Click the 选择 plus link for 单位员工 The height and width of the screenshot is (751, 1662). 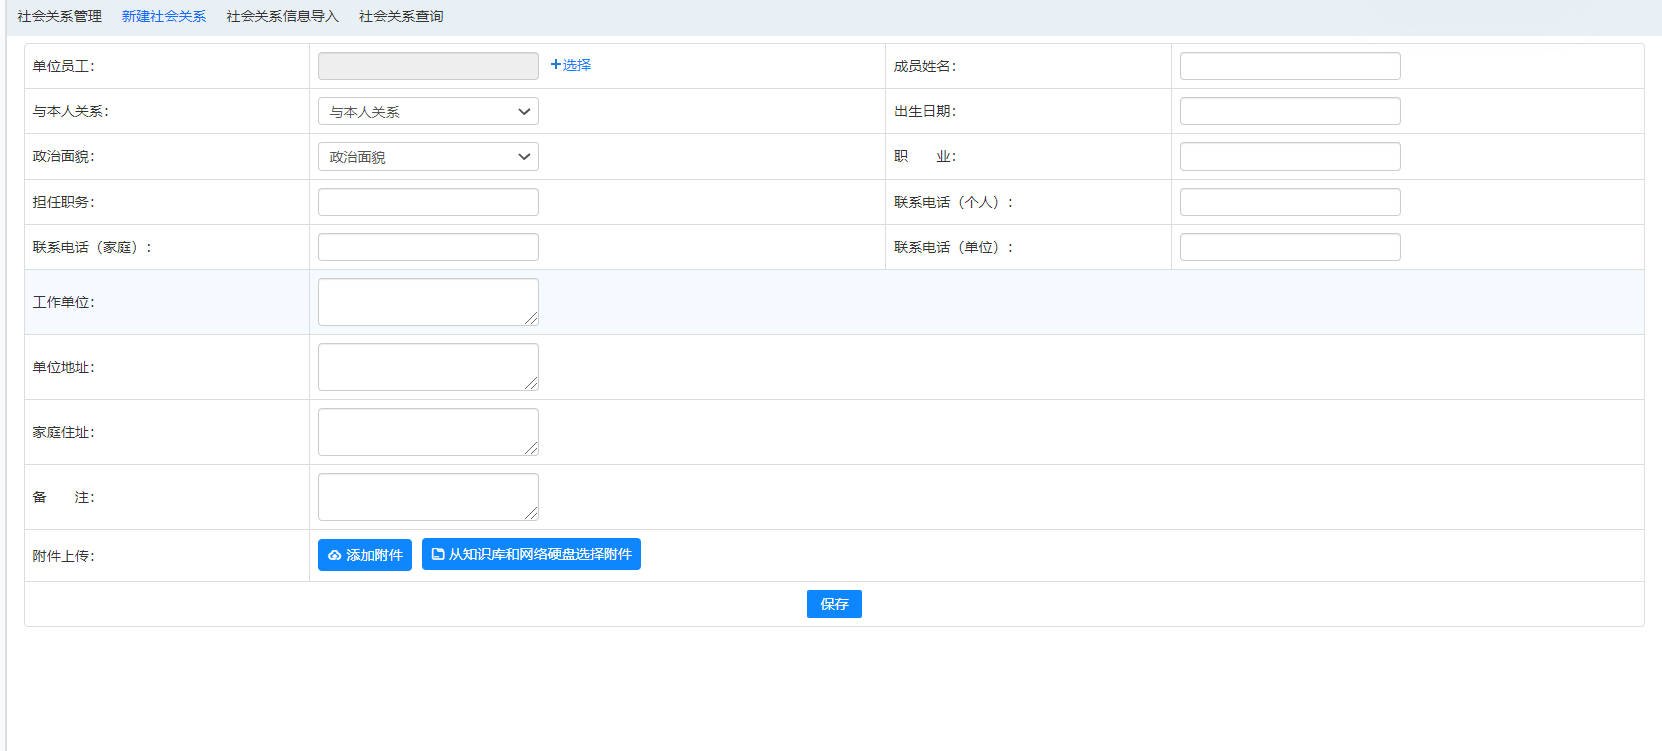pos(571,65)
